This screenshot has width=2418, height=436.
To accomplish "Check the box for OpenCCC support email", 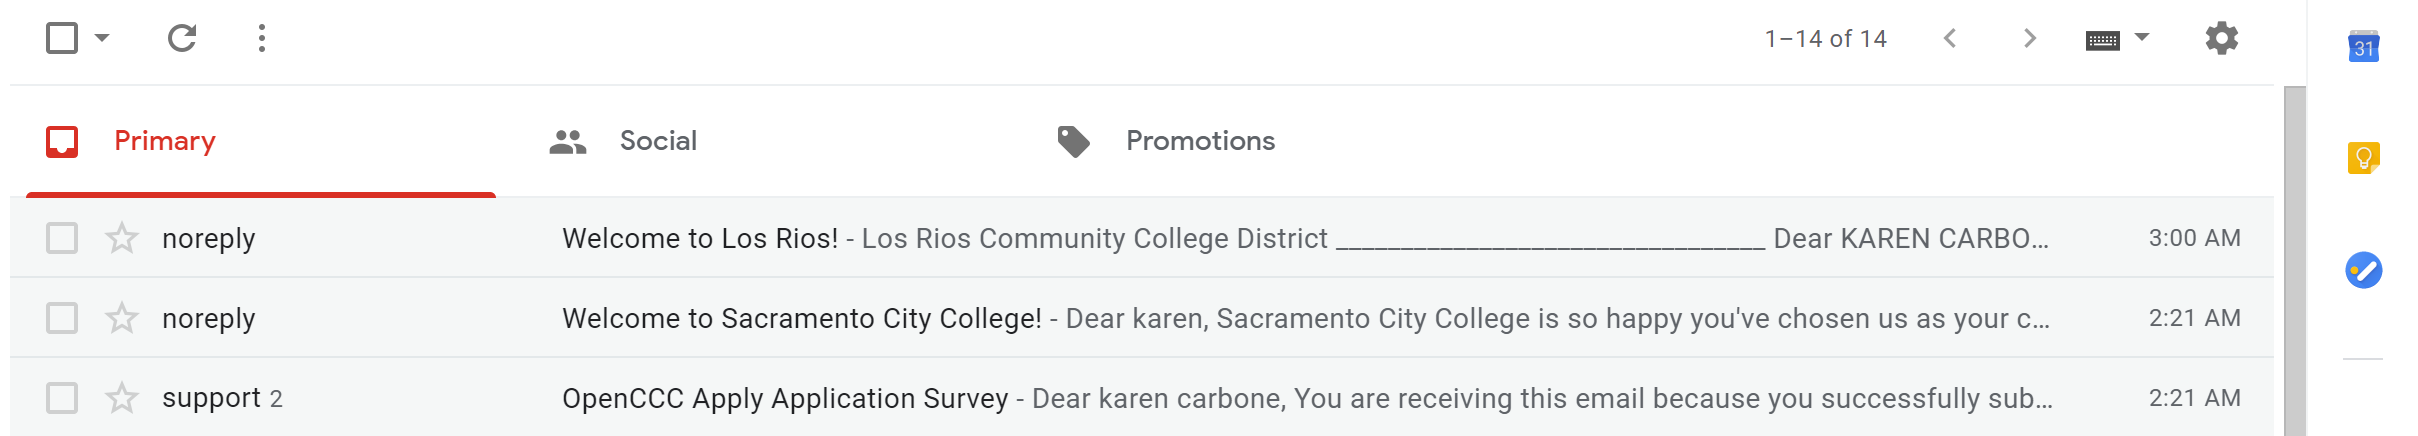I will [62, 398].
